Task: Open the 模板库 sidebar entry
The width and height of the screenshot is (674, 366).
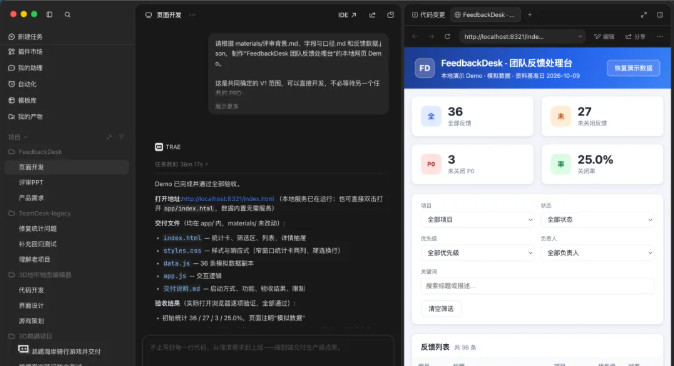Action: pos(22,100)
